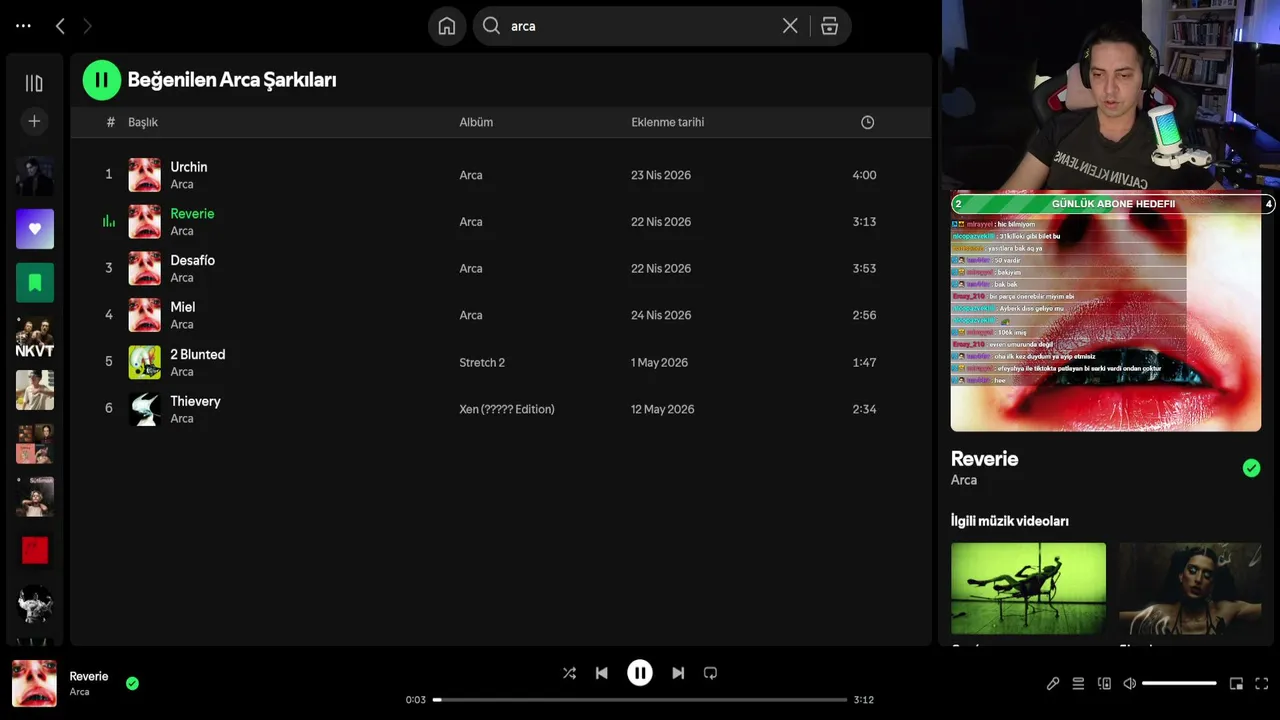Open the red square cover in sidebar
Screen dimensions: 1280x720
coord(35,550)
